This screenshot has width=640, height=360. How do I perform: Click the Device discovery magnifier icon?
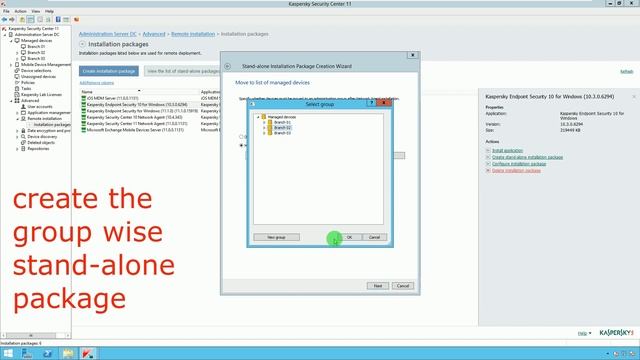[x=23, y=137]
